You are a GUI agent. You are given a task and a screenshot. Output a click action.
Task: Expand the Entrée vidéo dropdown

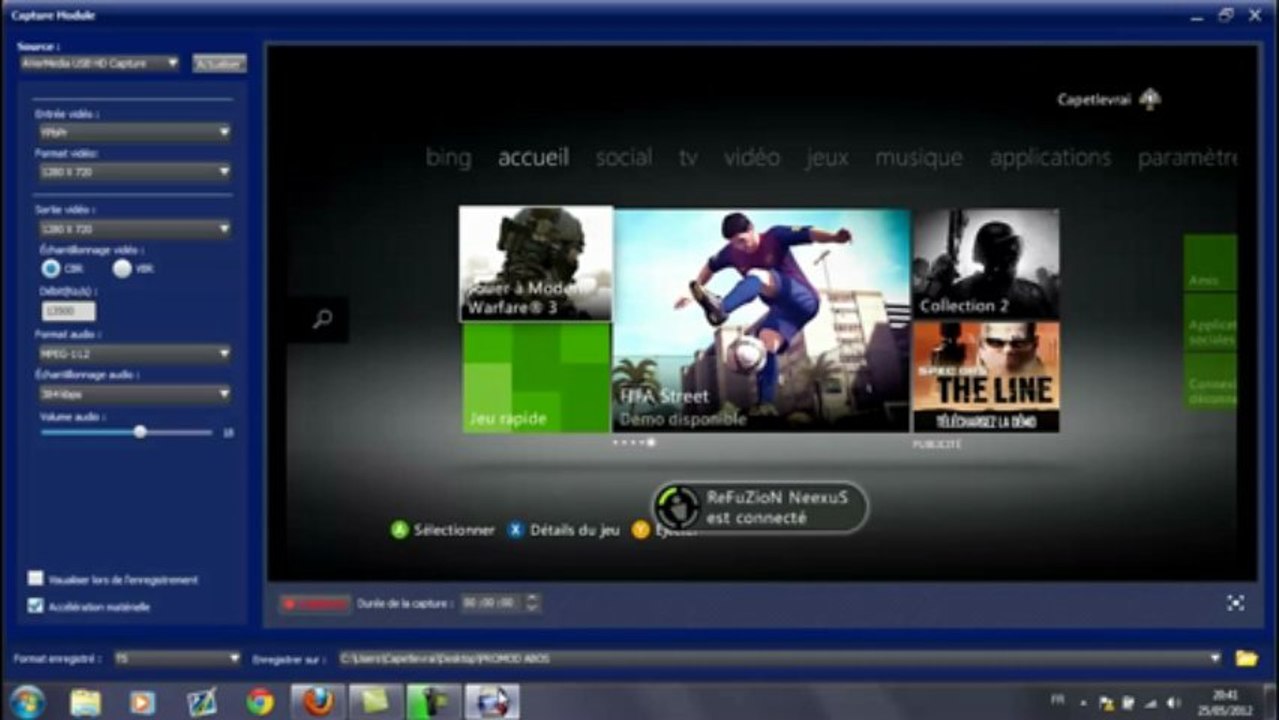coord(133,131)
